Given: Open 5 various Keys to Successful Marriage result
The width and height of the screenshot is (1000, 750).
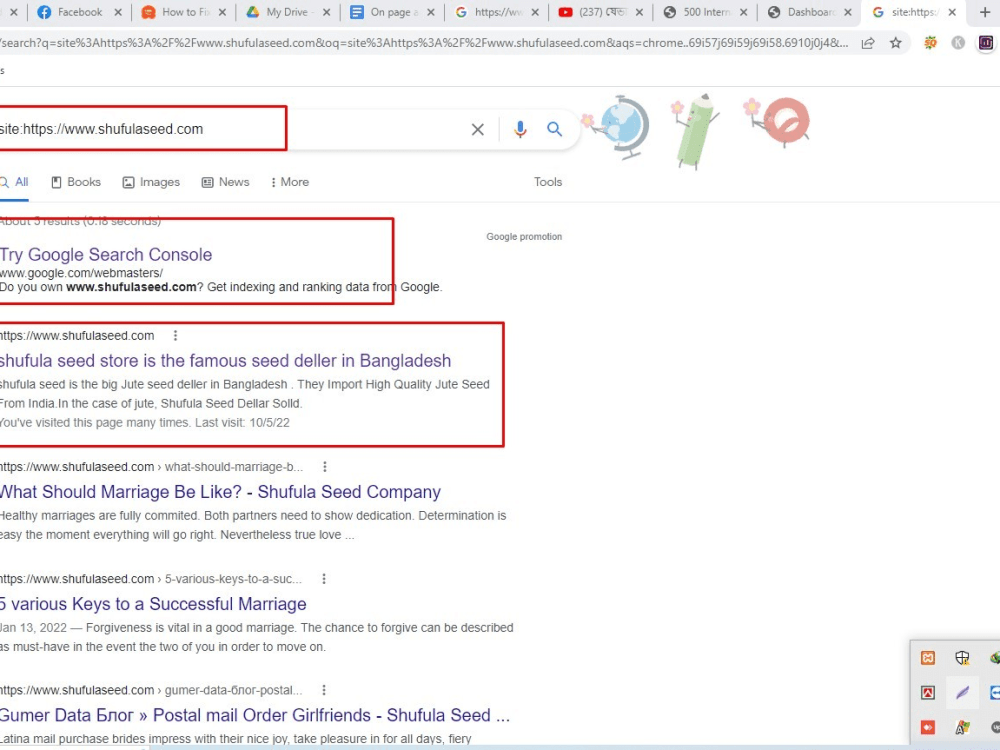Looking at the screenshot, I should point(153,603).
